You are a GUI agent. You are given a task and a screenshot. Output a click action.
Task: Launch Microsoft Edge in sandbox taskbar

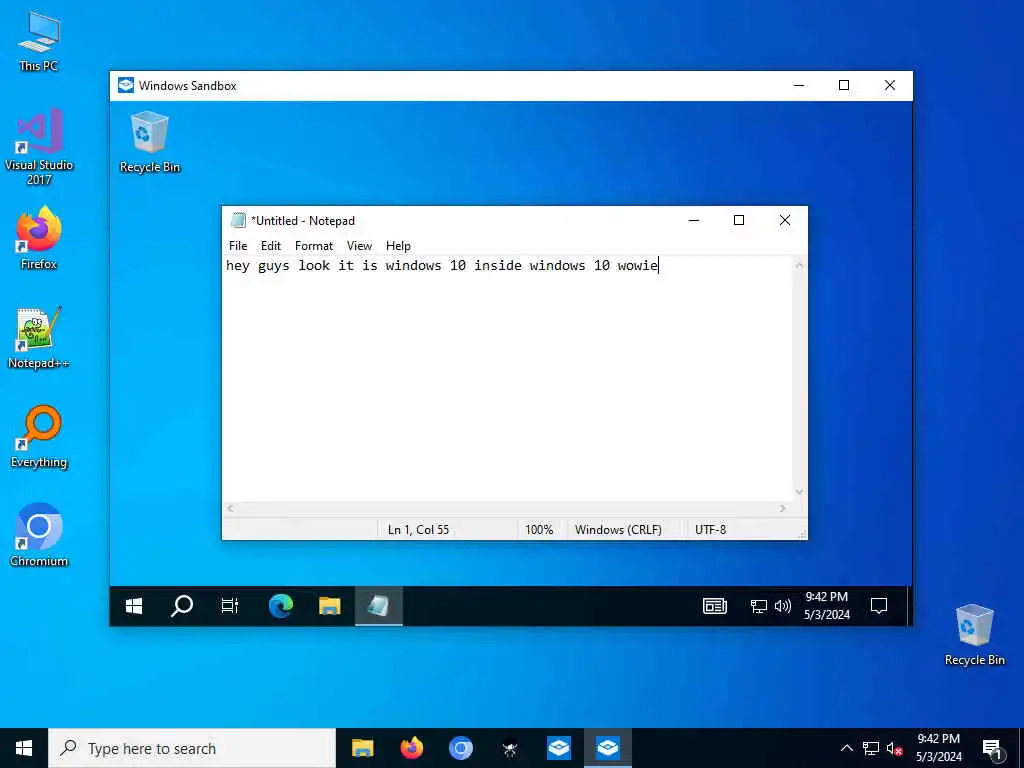click(281, 606)
